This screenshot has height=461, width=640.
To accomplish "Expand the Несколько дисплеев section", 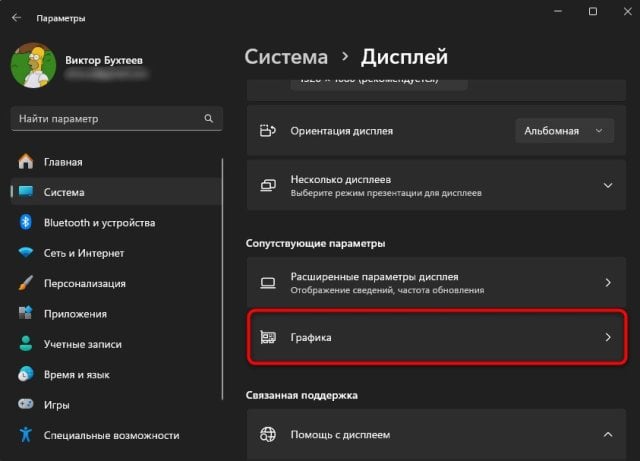I will coord(607,185).
